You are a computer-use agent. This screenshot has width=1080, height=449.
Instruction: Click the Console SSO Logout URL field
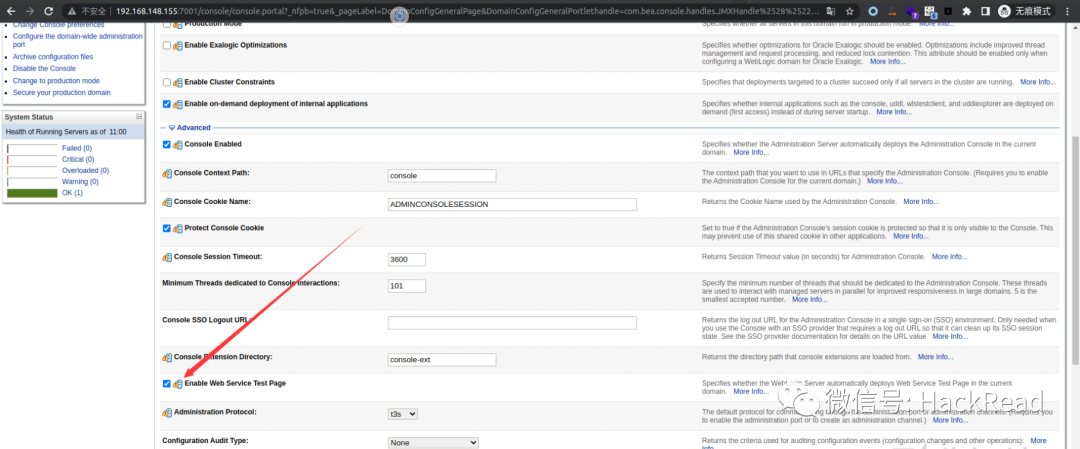point(512,323)
